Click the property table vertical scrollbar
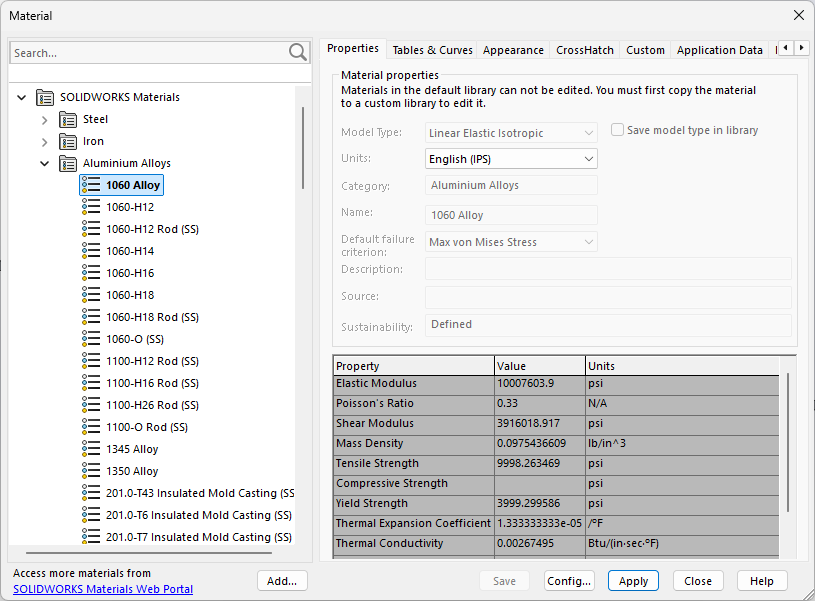 pos(788,442)
